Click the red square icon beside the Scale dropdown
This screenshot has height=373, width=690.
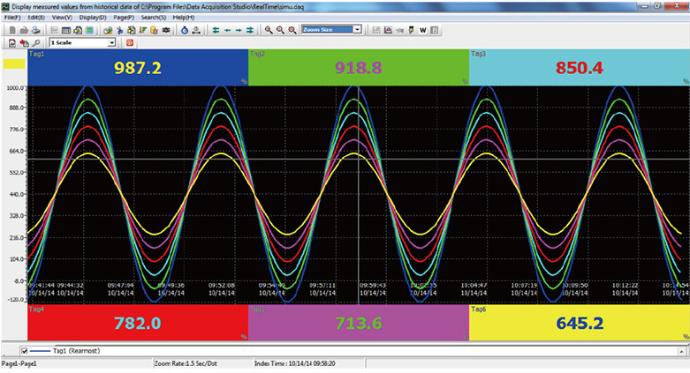[x=129, y=43]
